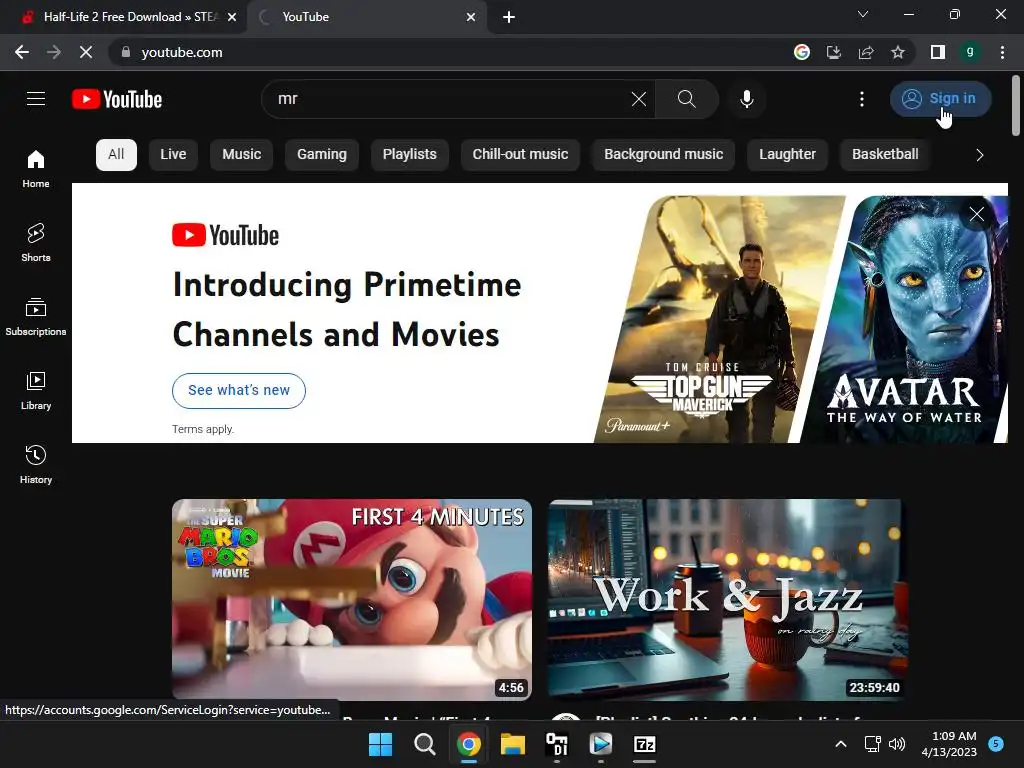Select the Chill-out music chip
The height and width of the screenshot is (768, 1024).
[x=520, y=155]
